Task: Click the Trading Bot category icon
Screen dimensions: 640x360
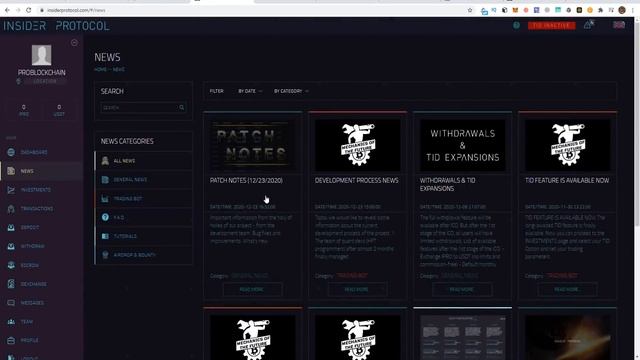Action: [x=105, y=198]
